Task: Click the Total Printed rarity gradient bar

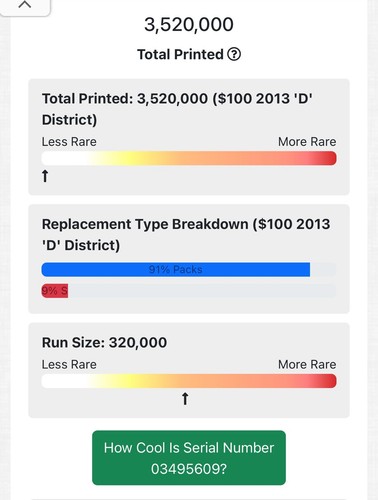Action: pos(189,158)
